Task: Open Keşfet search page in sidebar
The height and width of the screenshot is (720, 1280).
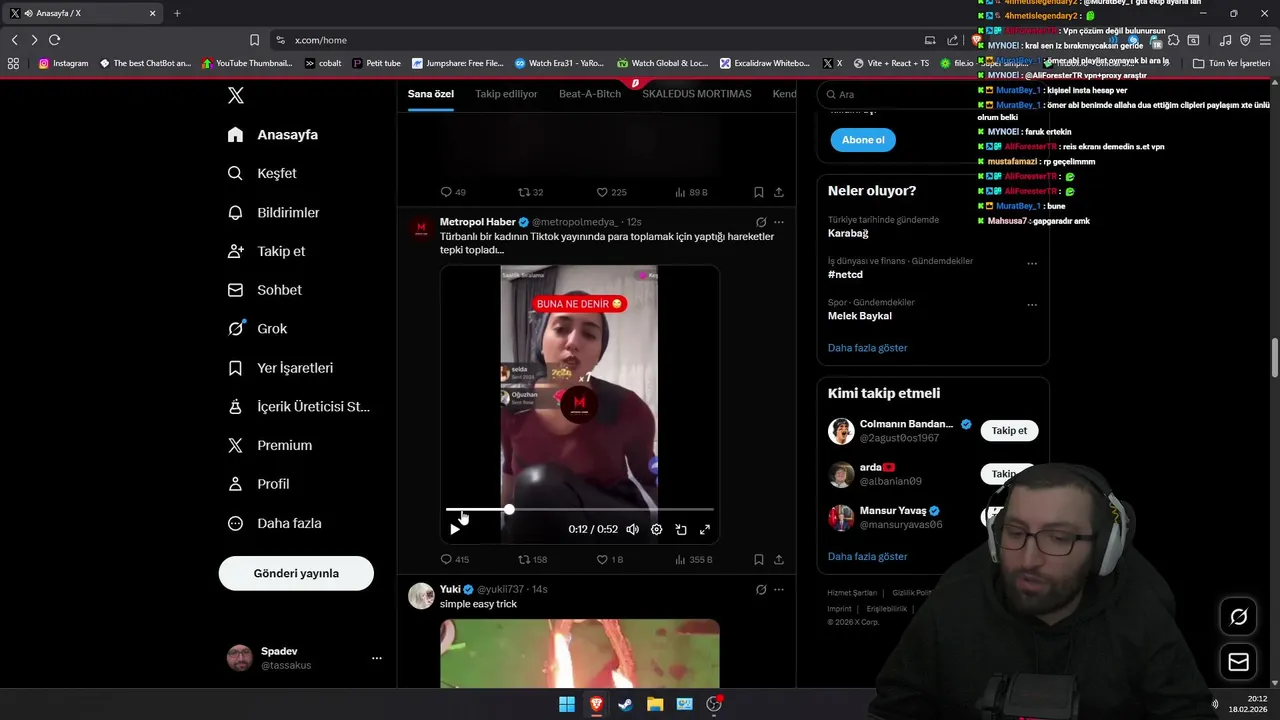Action: [x=262, y=173]
